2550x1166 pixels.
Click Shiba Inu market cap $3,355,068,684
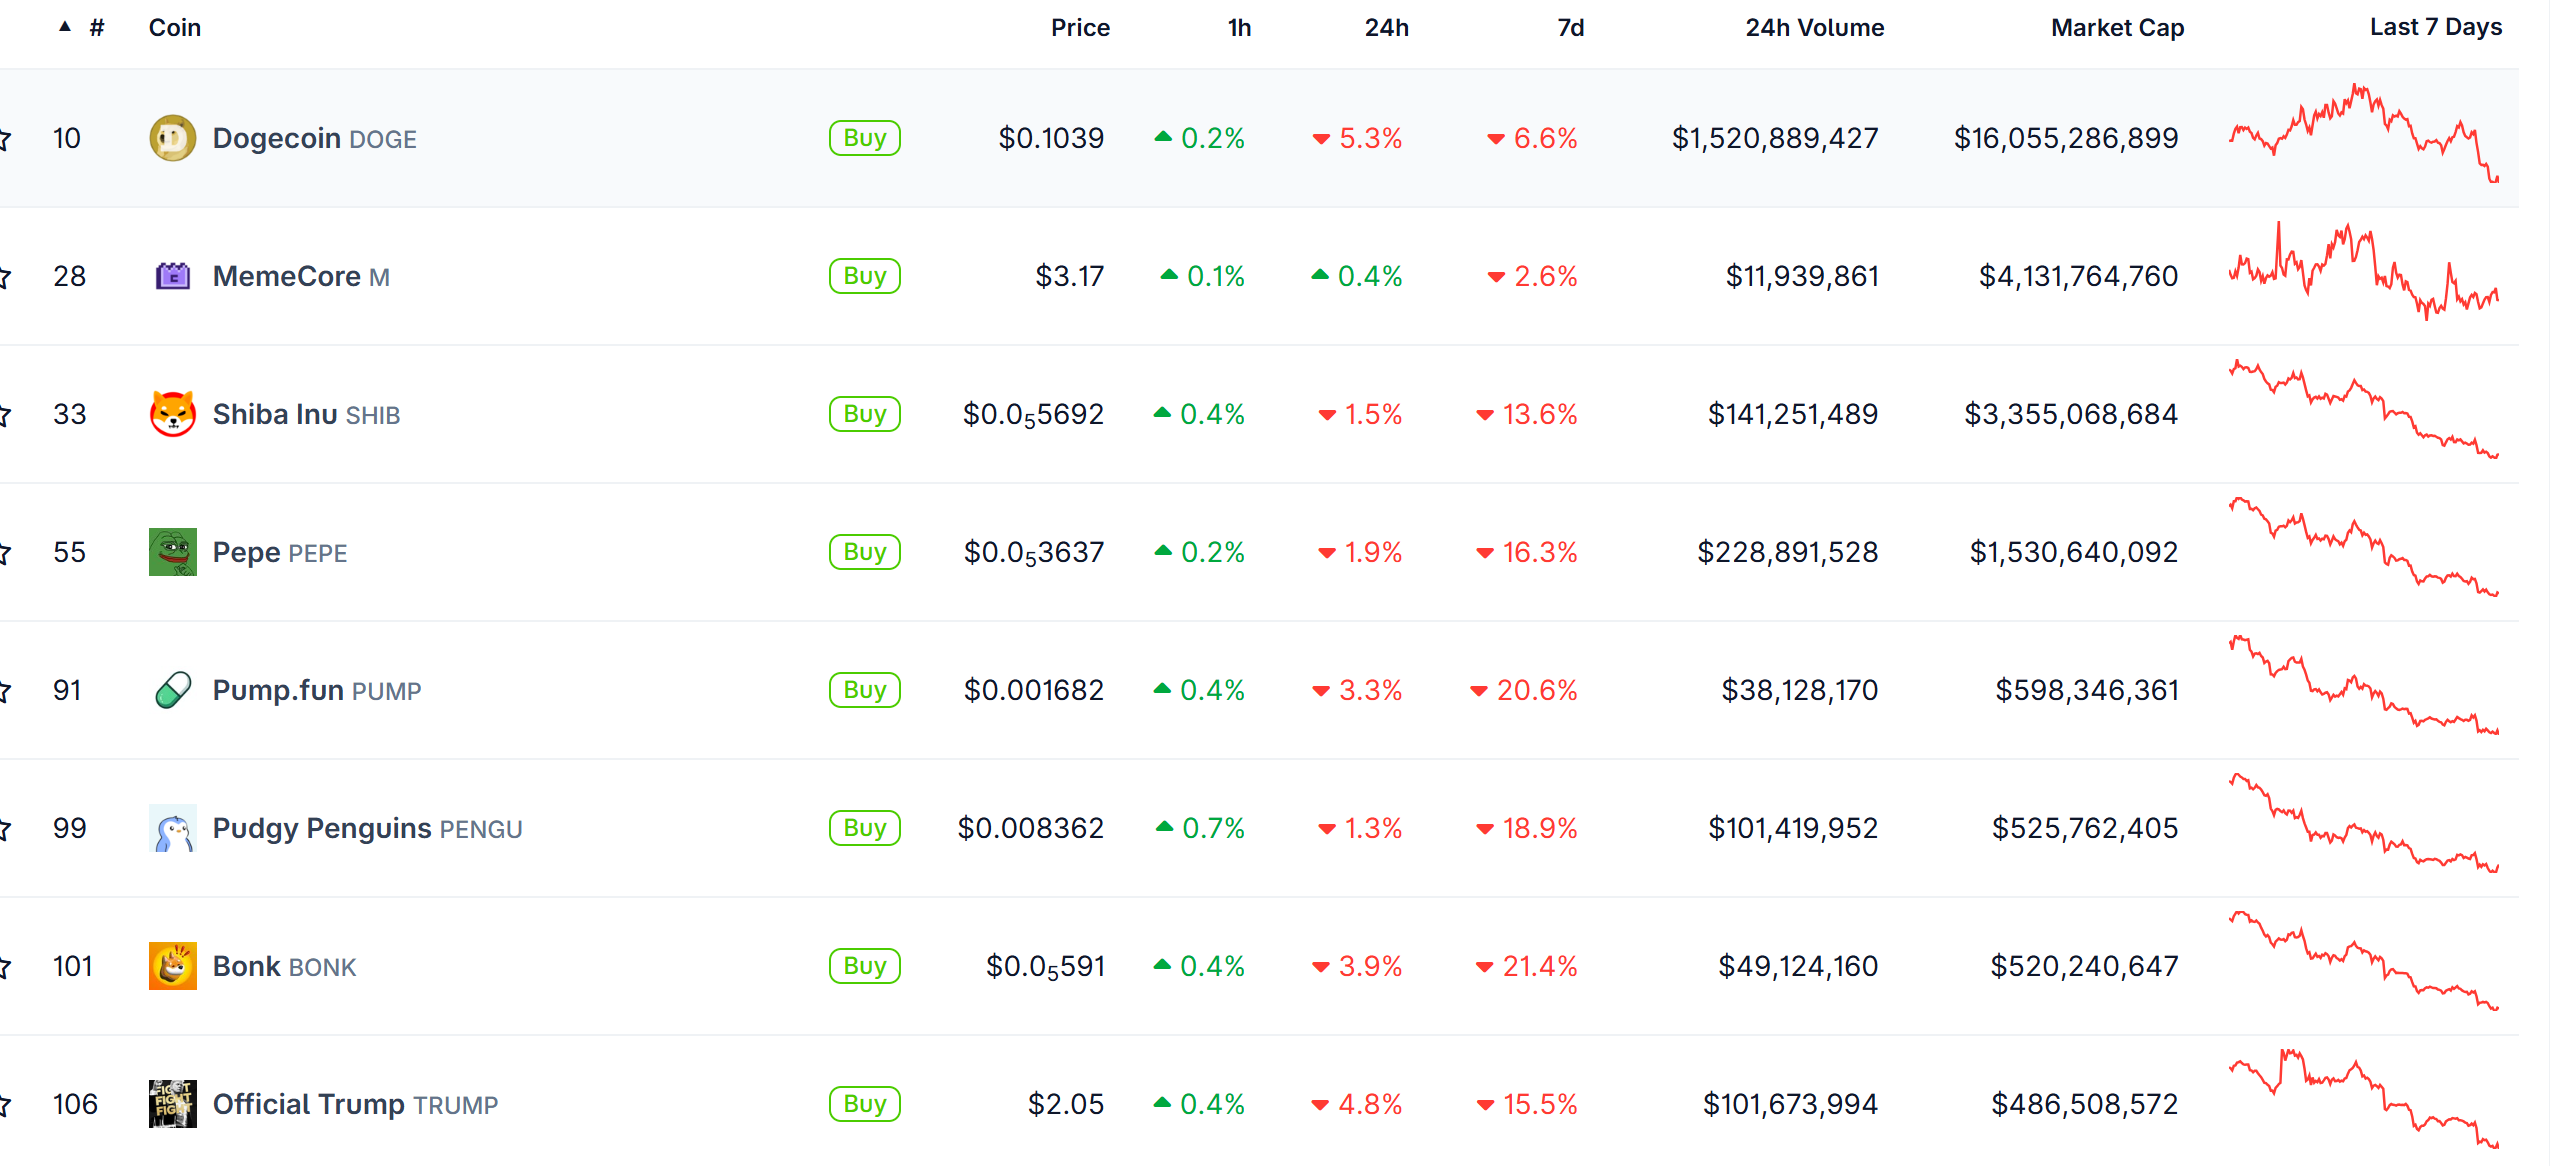point(2071,414)
